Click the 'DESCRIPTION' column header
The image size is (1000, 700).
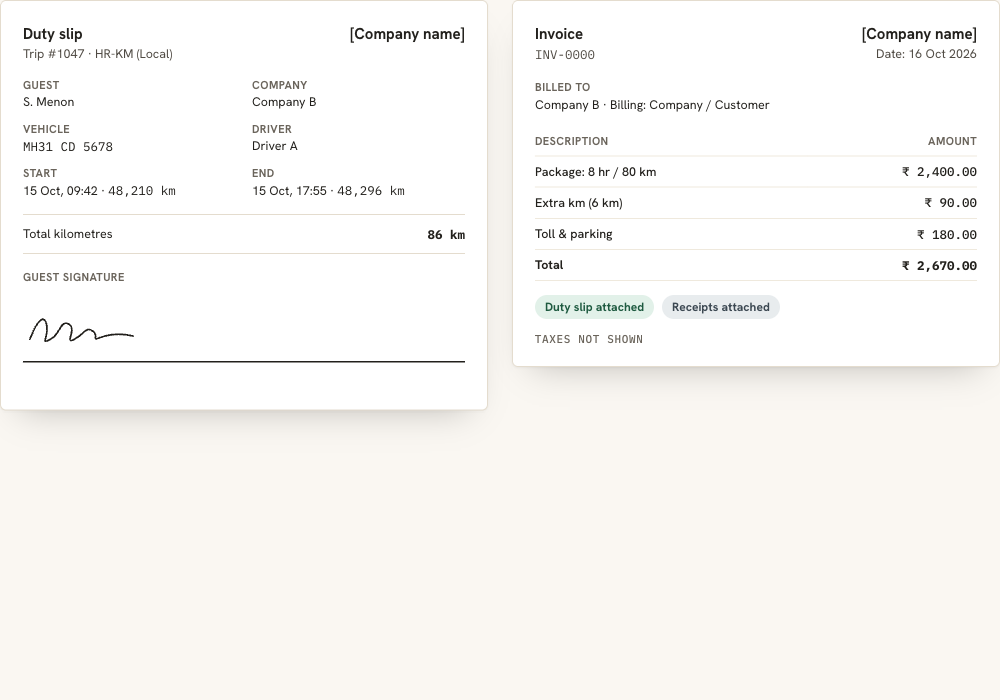[571, 142]
